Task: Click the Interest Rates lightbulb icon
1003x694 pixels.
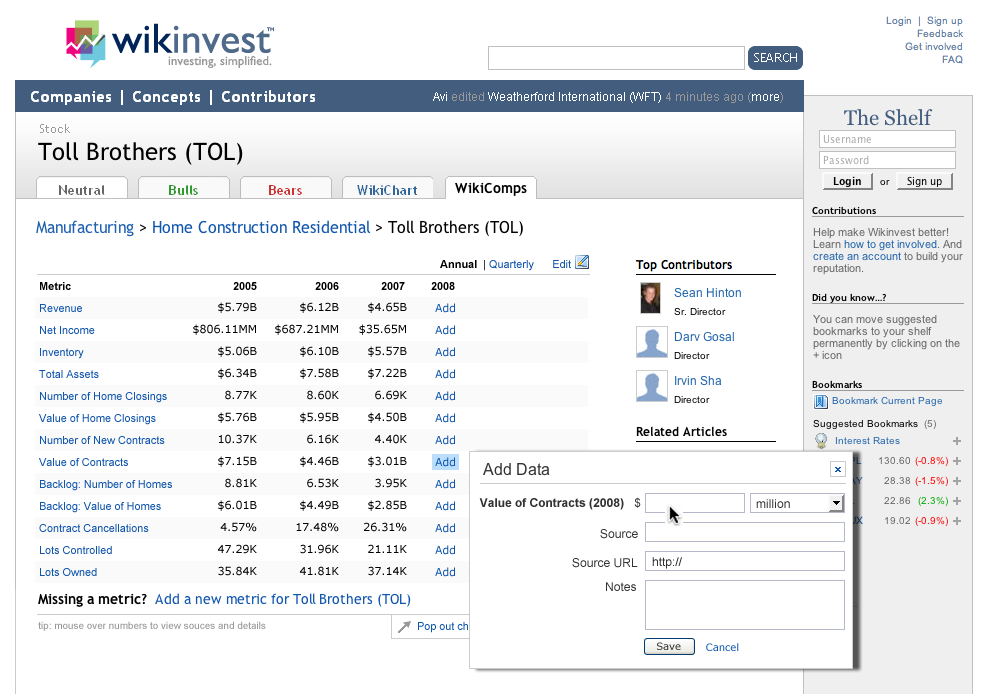Action: (x=821, y=441)
